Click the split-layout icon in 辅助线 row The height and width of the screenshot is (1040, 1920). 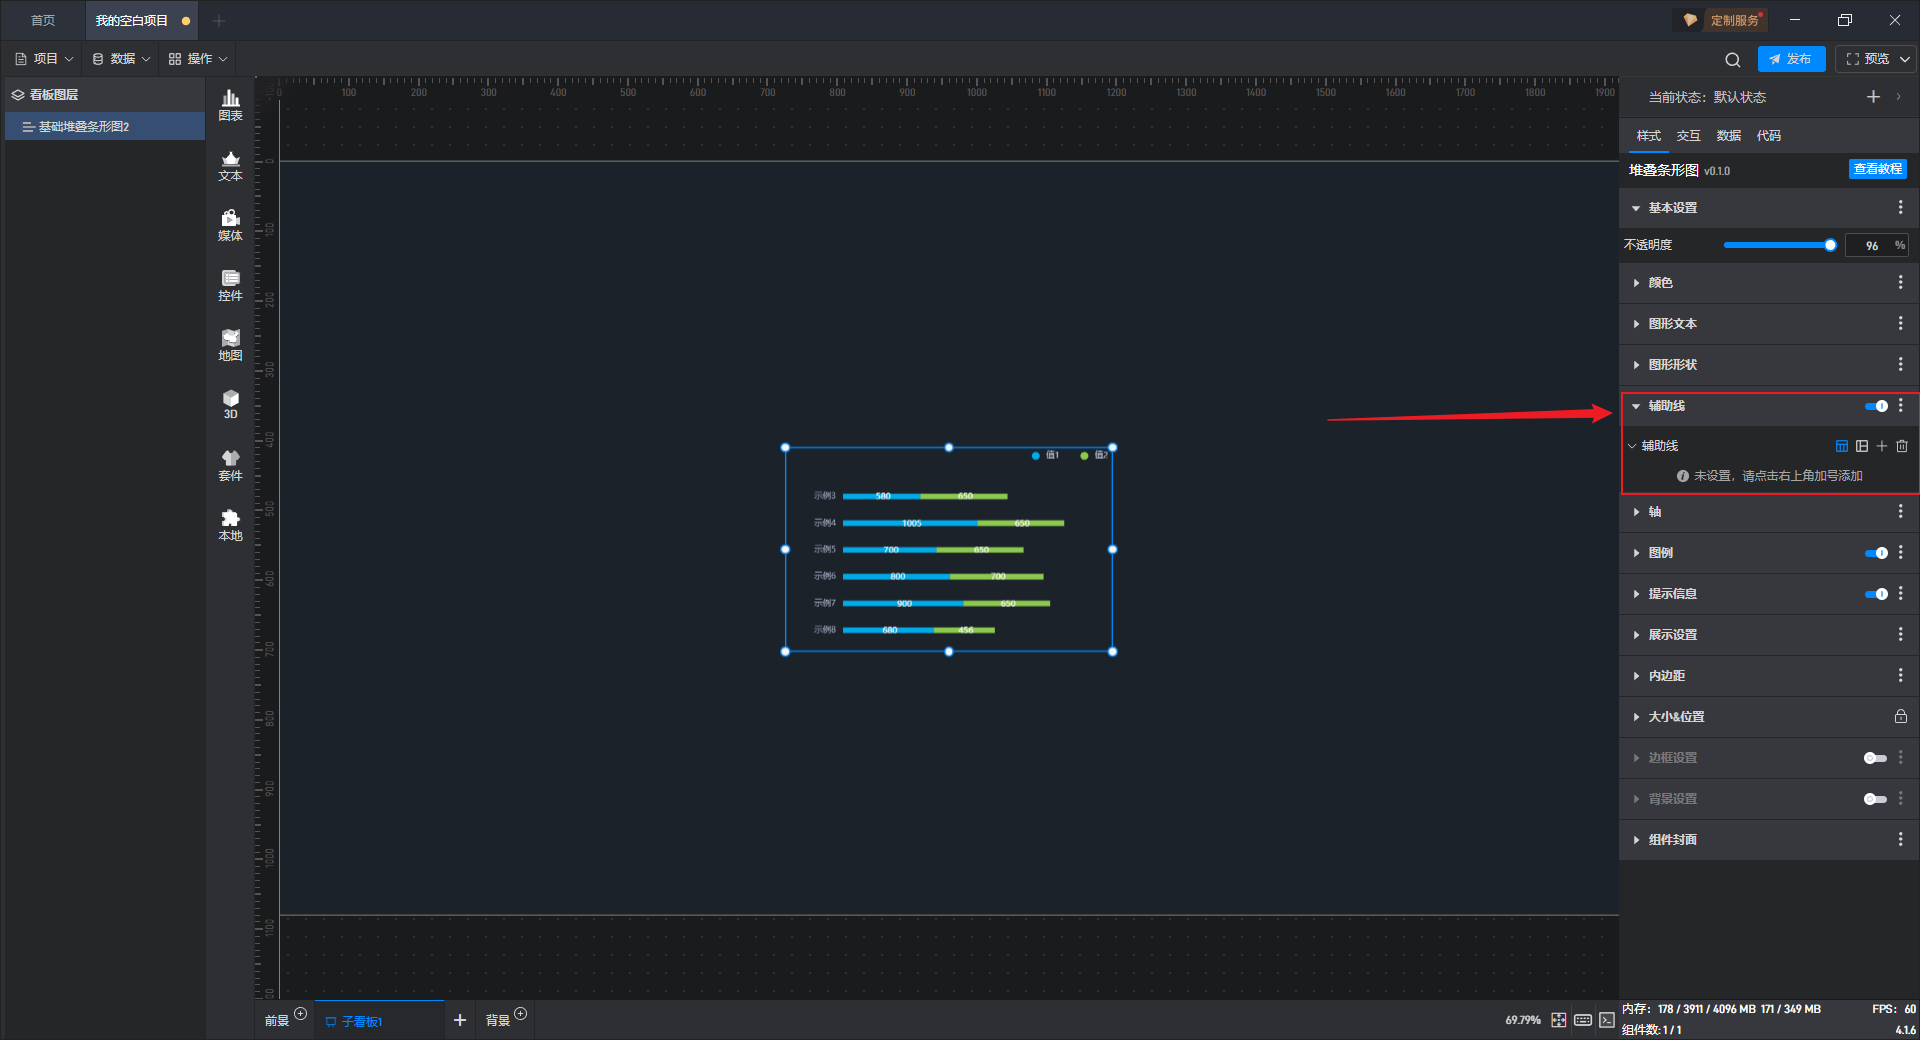click(1862, 446)
